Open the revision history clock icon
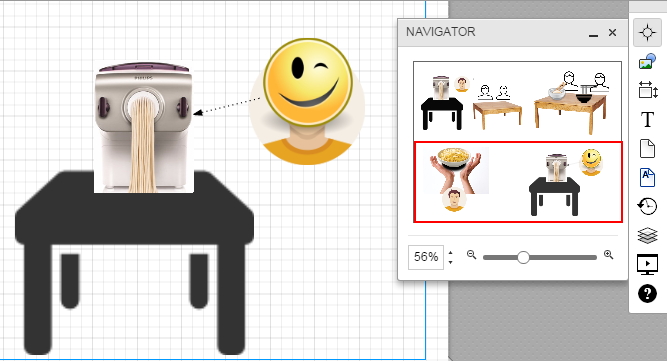 [x=647, y=206]
